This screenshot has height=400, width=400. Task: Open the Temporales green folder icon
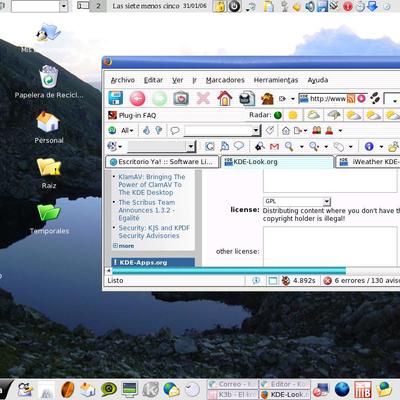(x=49, y=212)
